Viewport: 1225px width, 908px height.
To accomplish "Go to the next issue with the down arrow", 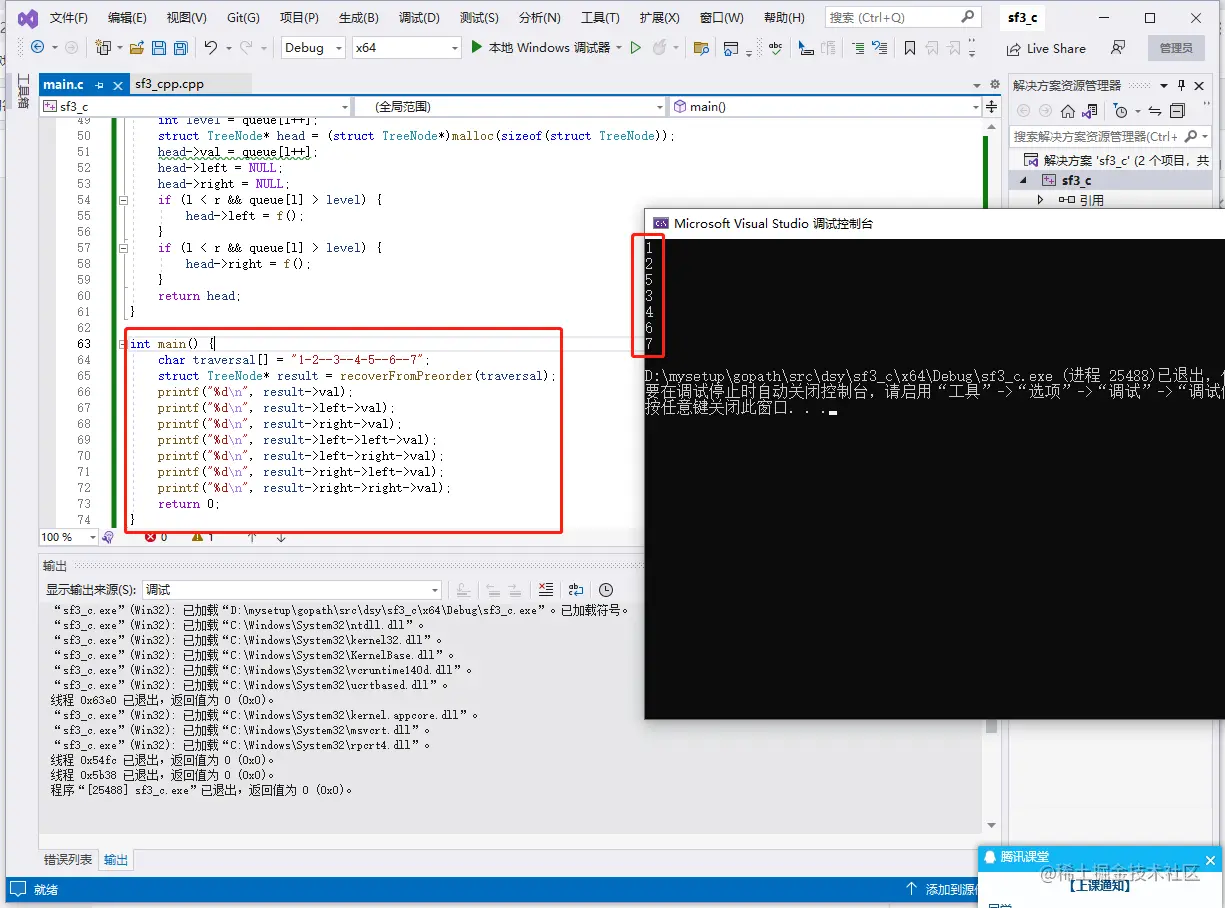I will click(x=281, y=537).
